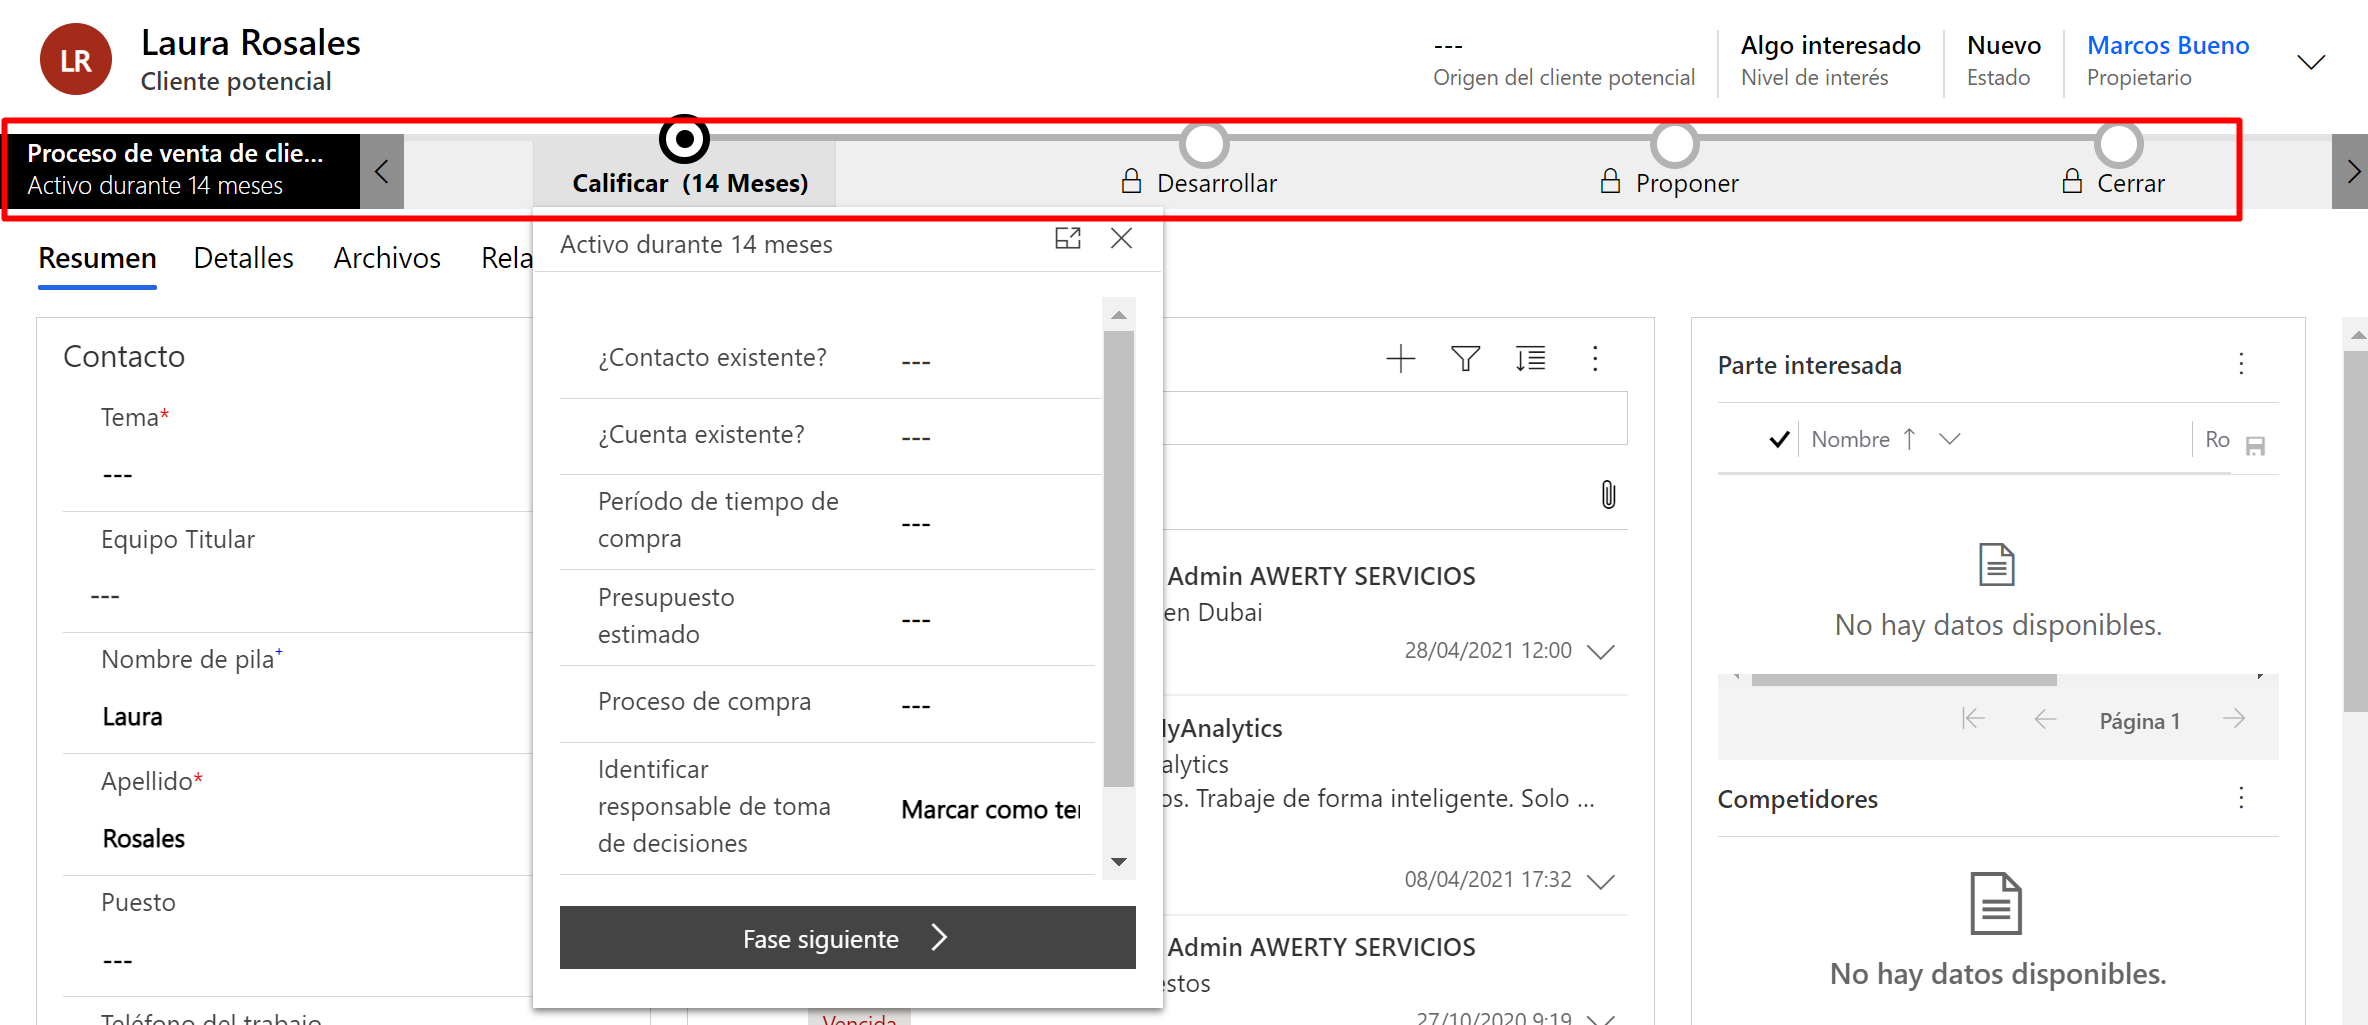Expand the header fields chevron beside Propietario

(2311, 62)
